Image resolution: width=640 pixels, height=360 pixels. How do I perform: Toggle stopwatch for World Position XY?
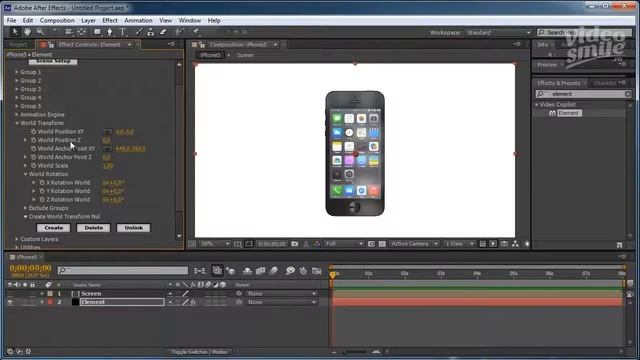coord(33,131)
